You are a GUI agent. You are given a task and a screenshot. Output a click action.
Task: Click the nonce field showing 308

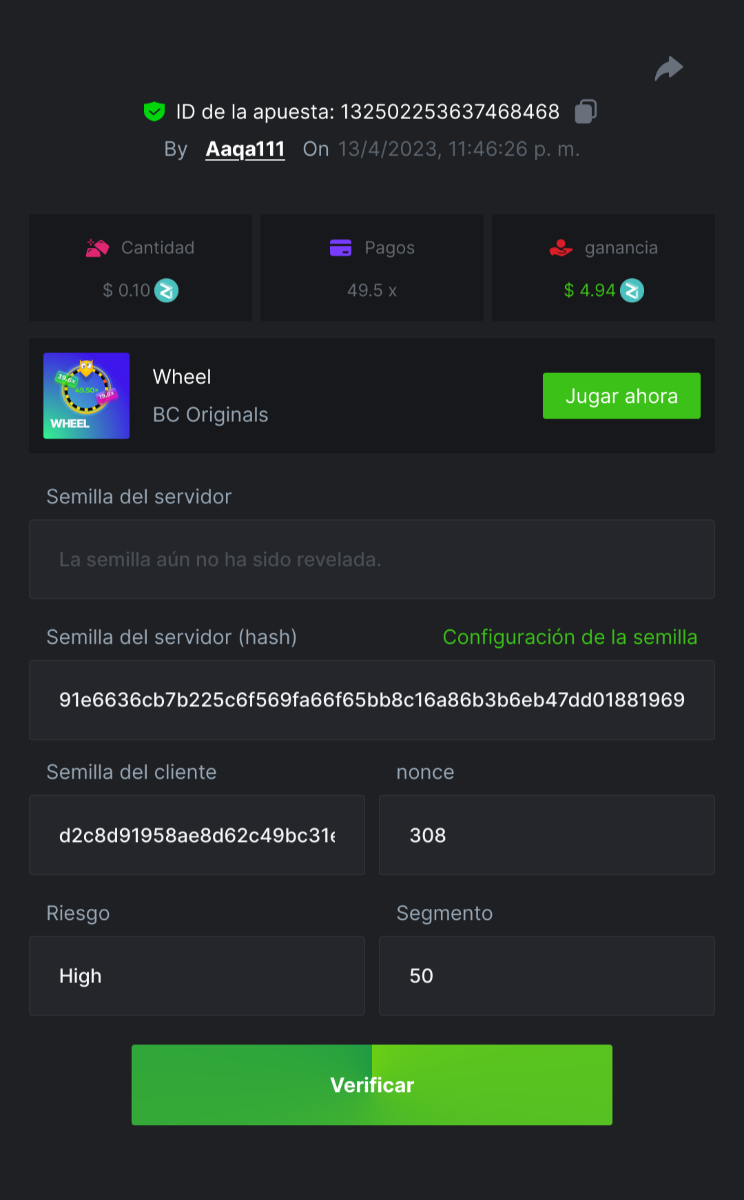546,835
